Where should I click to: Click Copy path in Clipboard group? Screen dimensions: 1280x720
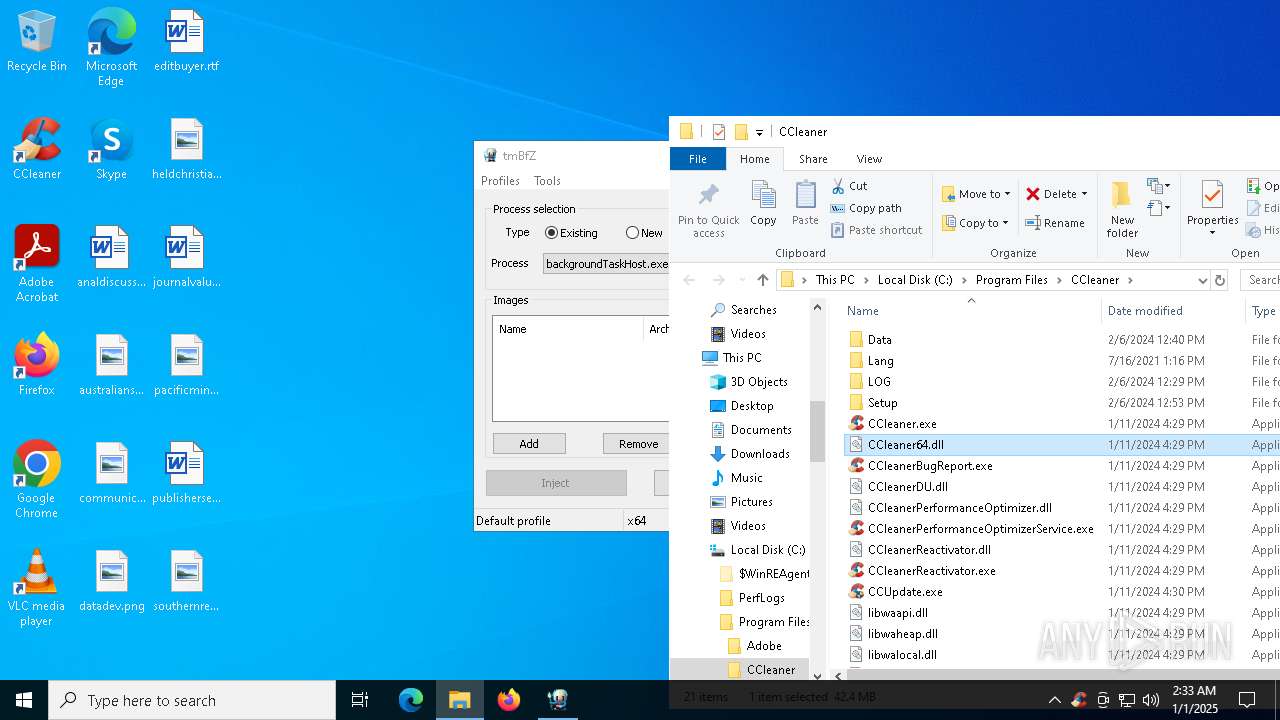866,208
